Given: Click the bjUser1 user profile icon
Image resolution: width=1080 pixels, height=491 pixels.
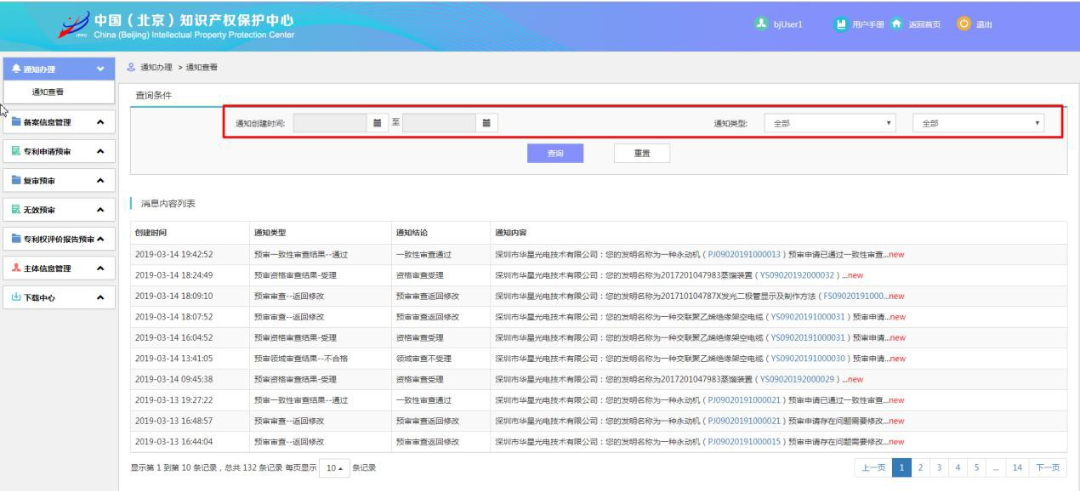Looking at the screenshot, I should 761,24.
